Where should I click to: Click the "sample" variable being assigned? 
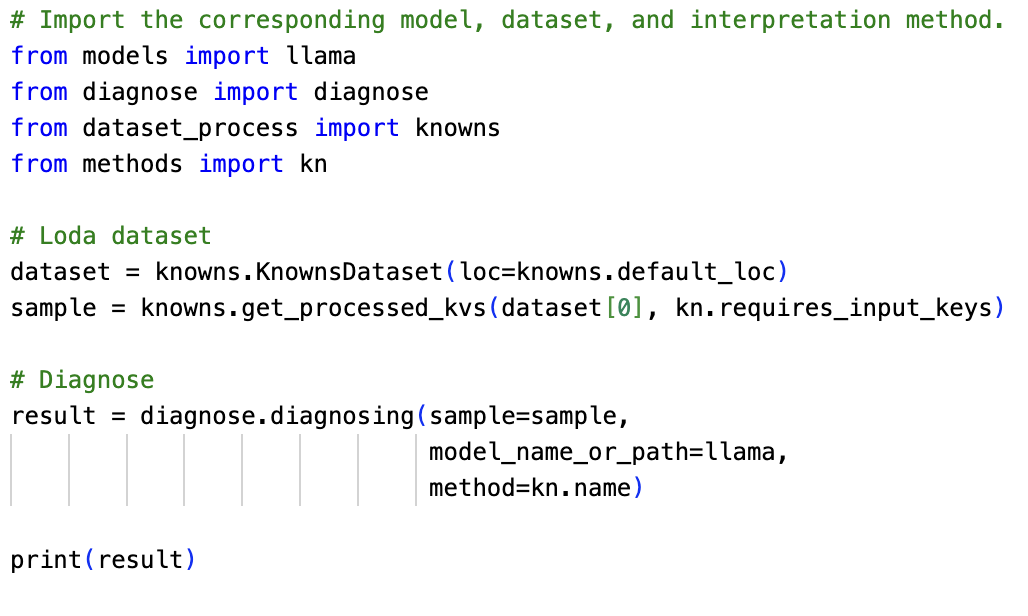click(x=53, y=308)
